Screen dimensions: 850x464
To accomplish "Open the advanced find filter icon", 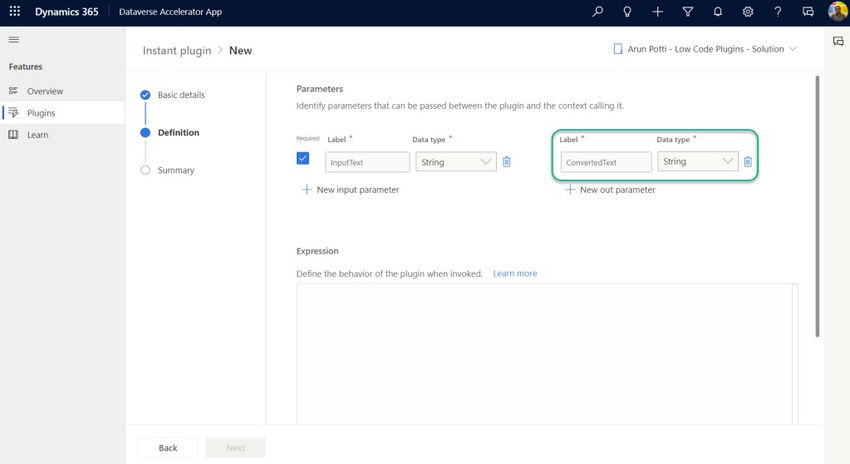I will tap(688, 12).
